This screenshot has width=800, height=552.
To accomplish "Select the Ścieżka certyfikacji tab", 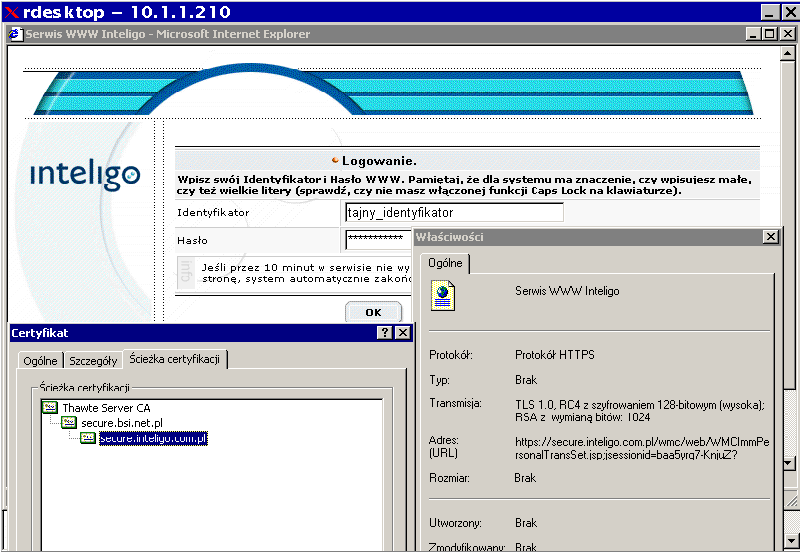I will [x=174, y=359].
